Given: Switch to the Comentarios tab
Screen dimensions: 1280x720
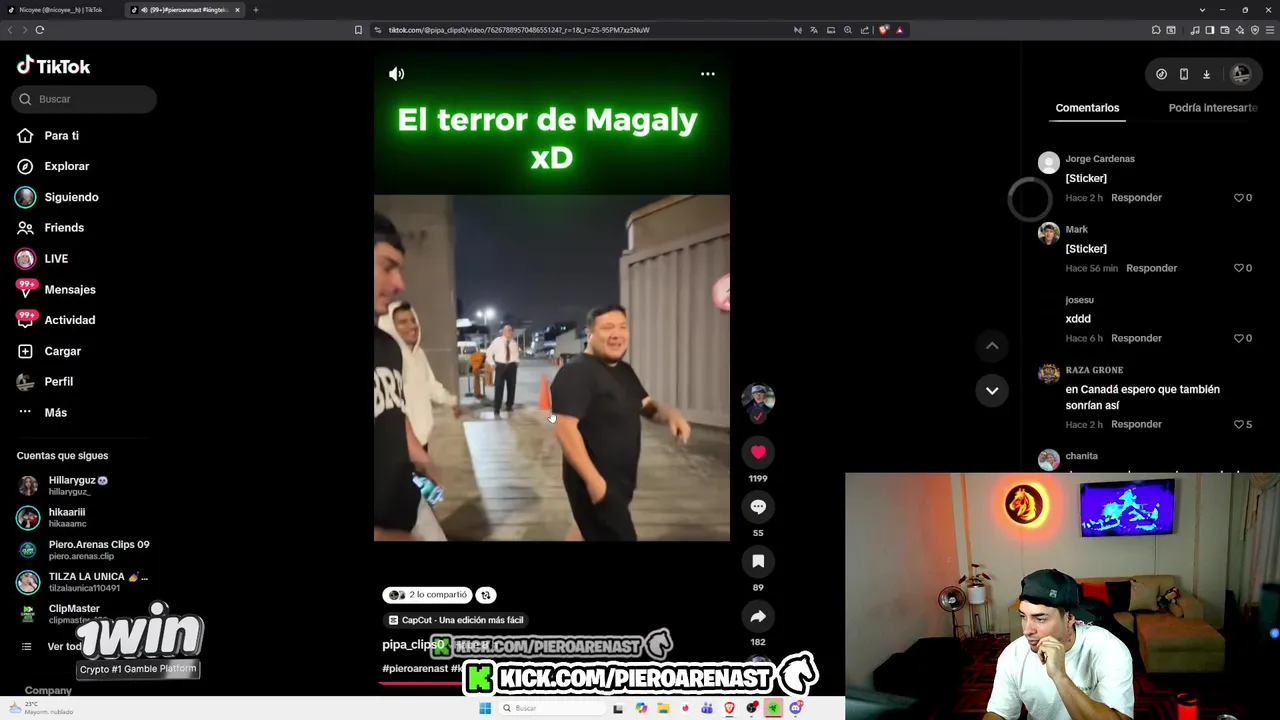Looking at the screenshot, I should [1087, 108].
